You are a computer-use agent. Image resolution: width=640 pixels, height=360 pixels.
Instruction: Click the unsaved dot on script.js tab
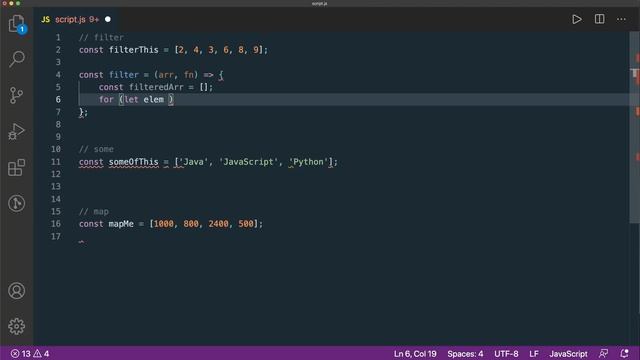click(x=108, y=19)
